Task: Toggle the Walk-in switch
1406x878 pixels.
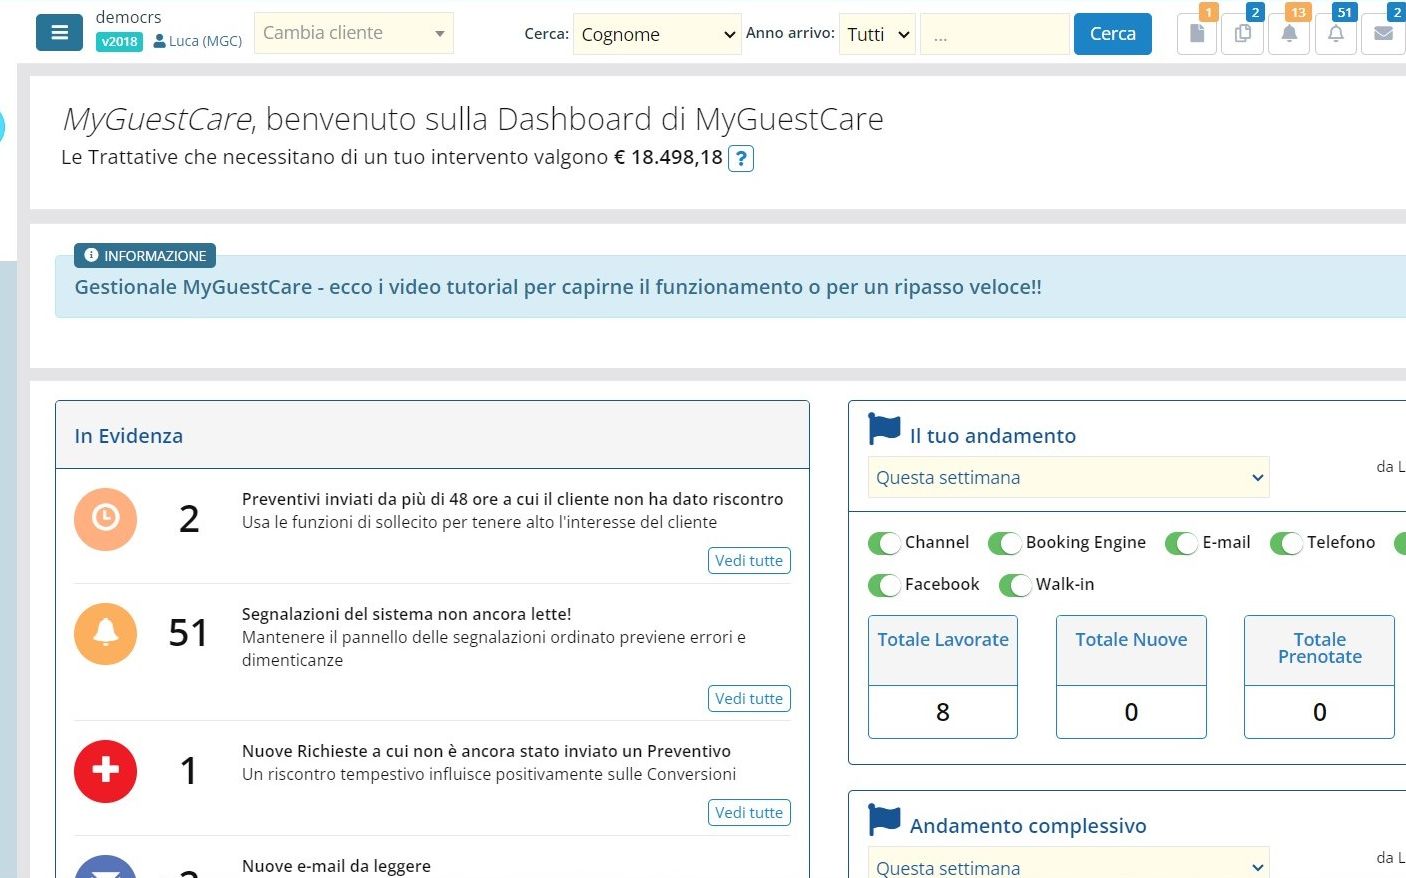Action: point(1015,585)
